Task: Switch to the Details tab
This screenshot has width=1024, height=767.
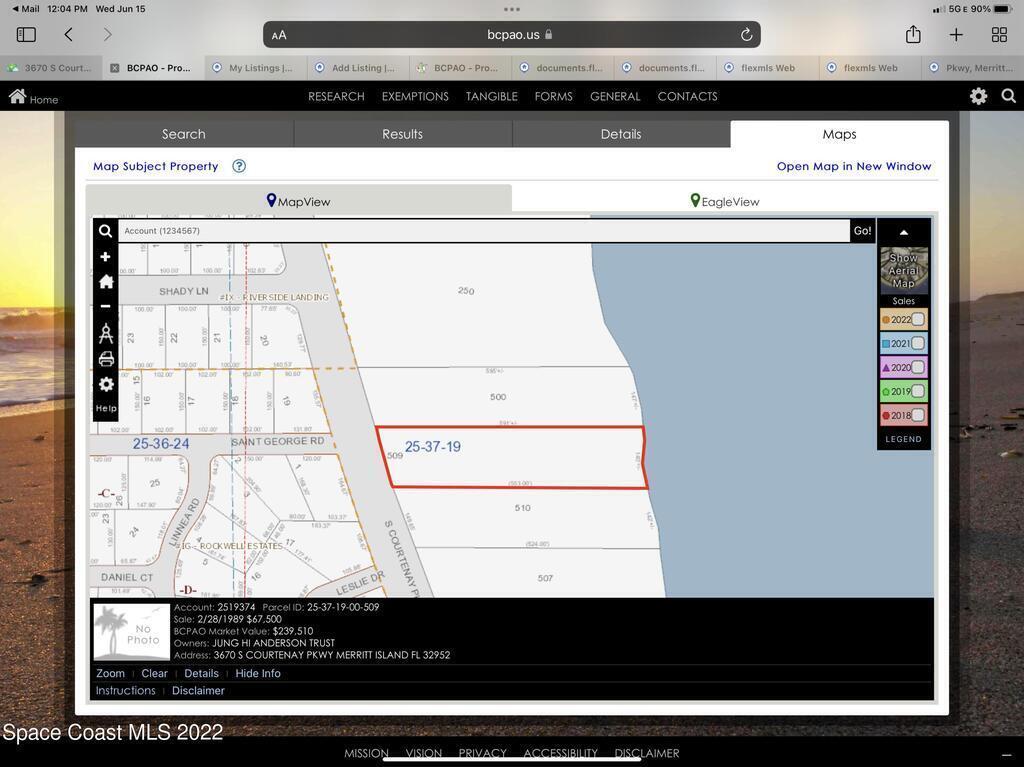Action: tap(620, 134)
